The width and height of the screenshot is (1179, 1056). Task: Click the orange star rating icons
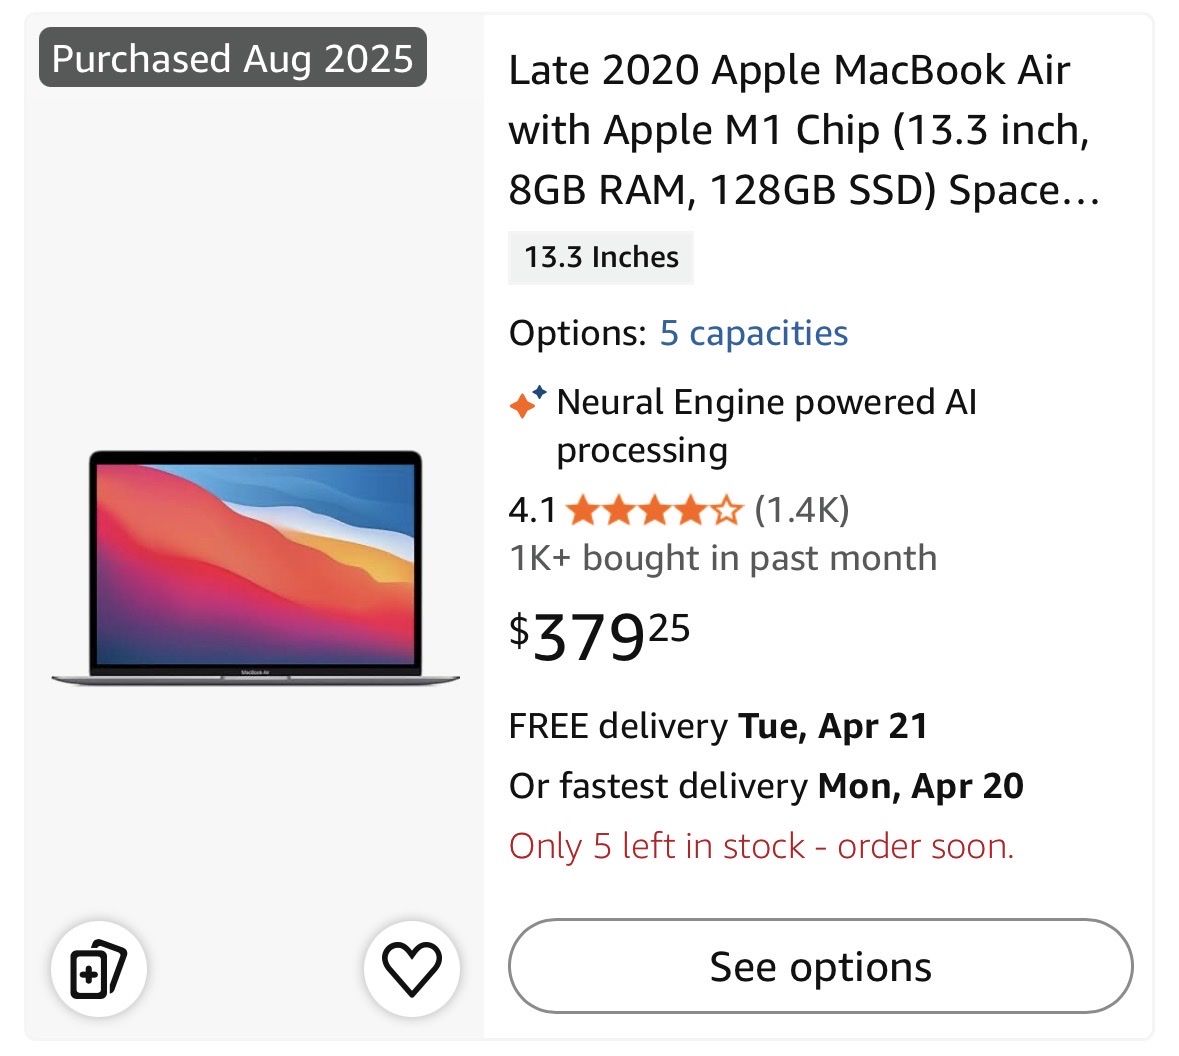tap(654, 511)
